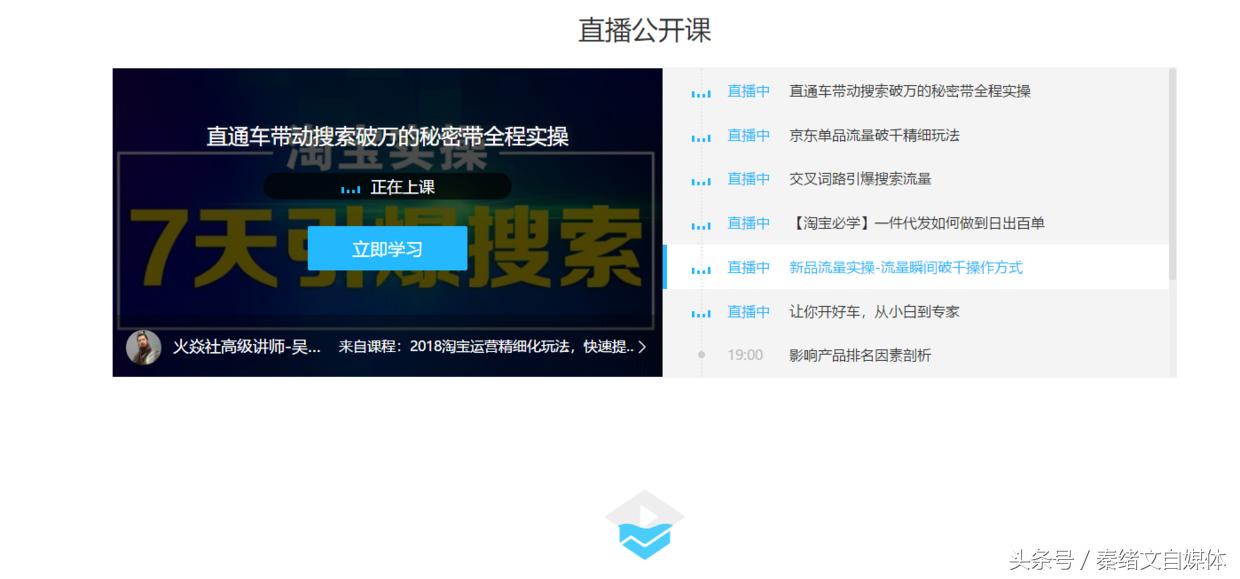
Task: Click the scrollbar on the right of the course list
Action: click(1171, 160)
